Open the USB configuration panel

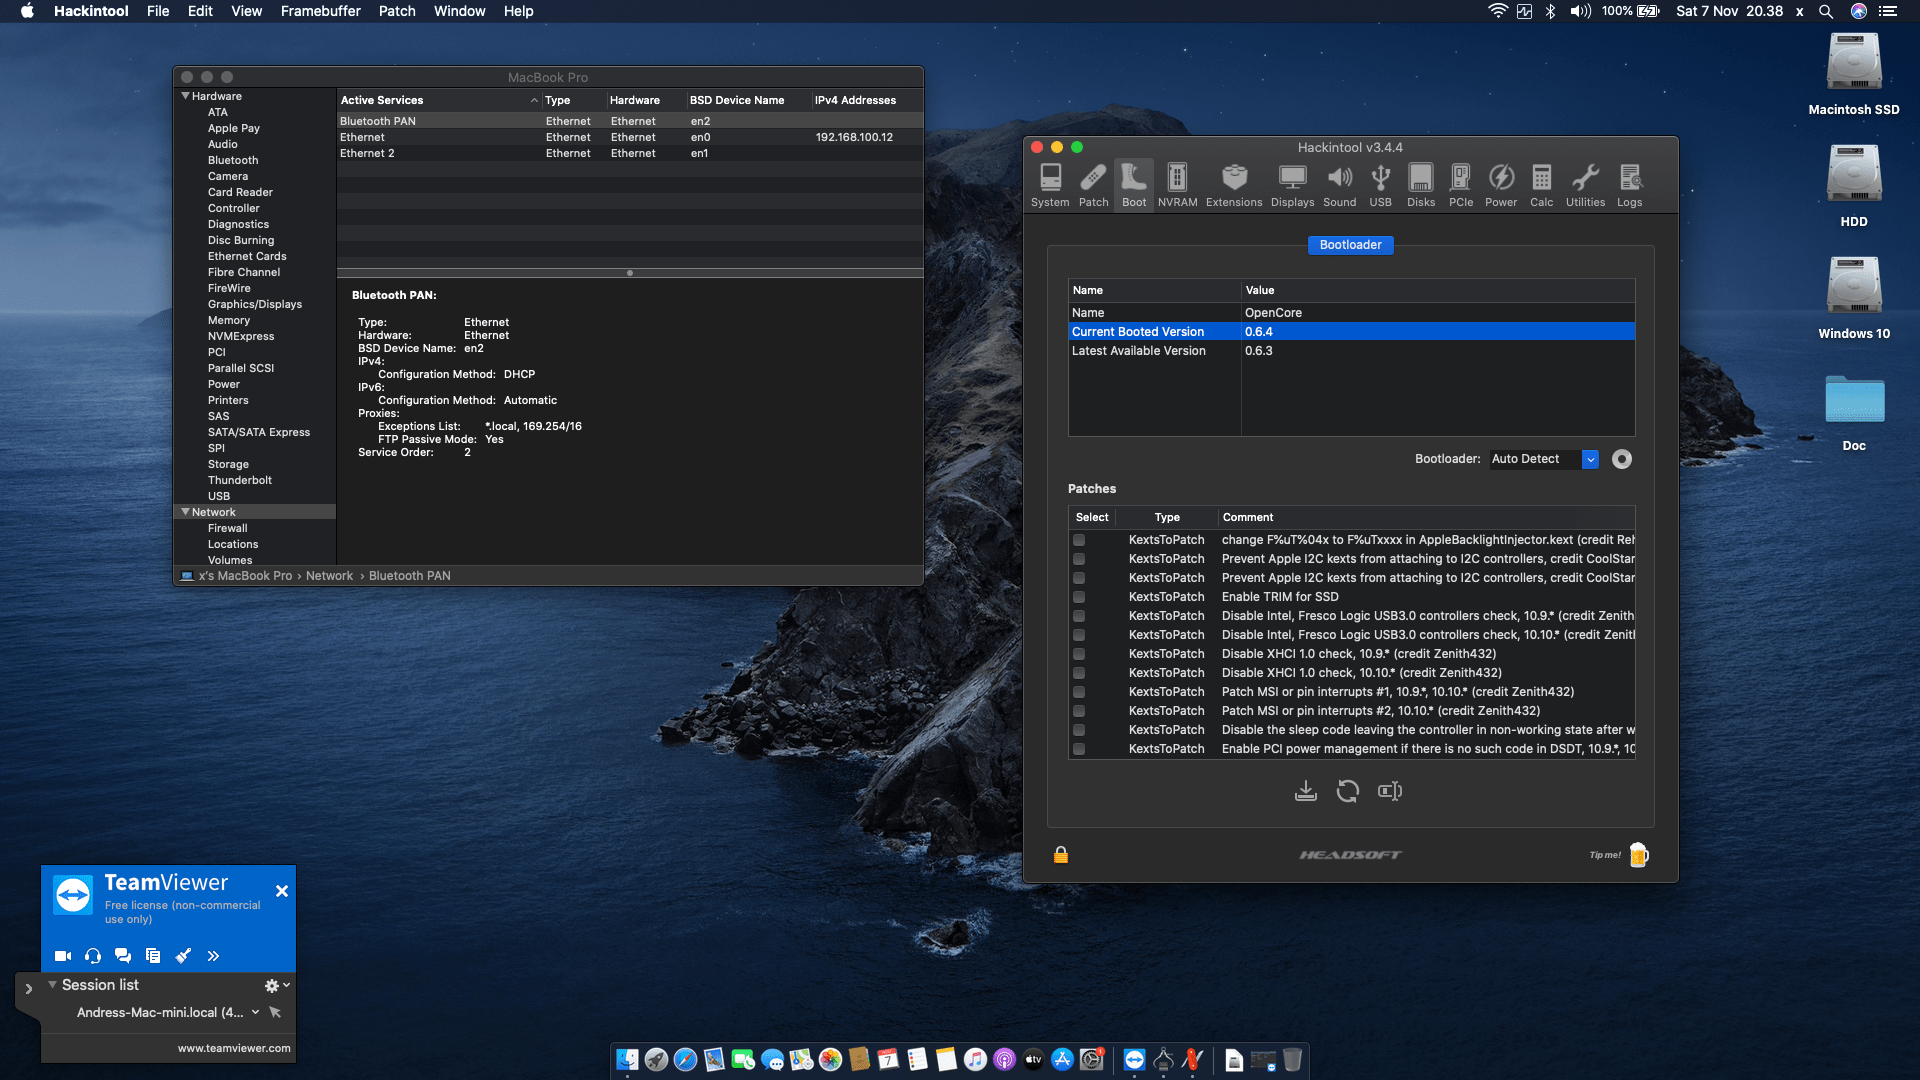point(1380,184)
